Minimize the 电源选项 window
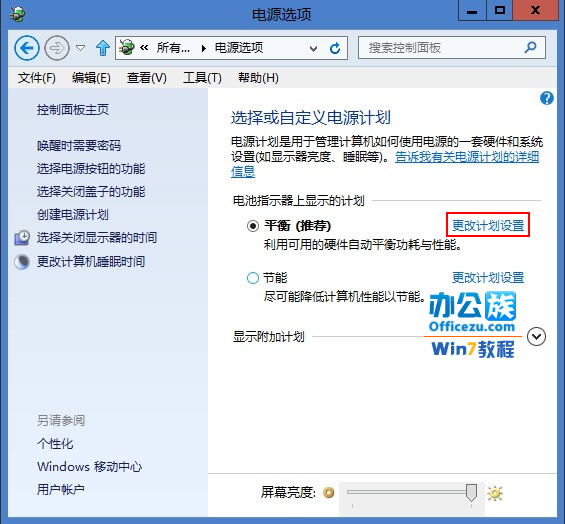 tap(472, 10)
